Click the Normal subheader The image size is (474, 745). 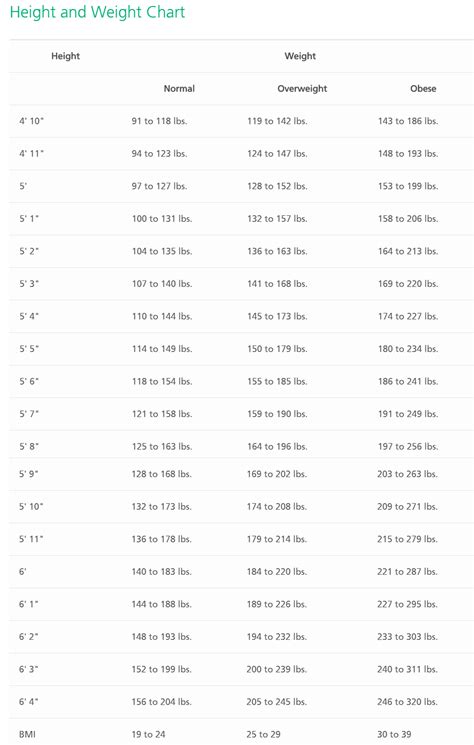[x=179, y=88]
